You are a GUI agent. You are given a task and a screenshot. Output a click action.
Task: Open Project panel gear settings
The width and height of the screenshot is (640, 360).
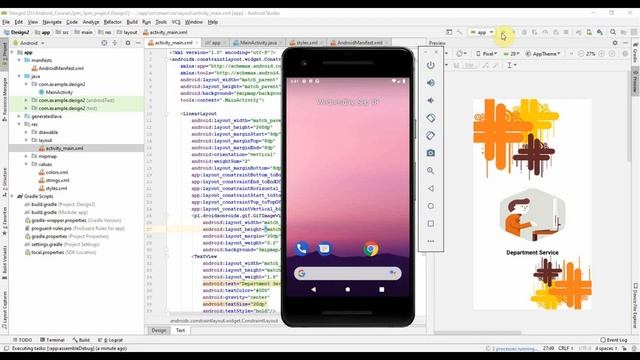click(128, 43)
